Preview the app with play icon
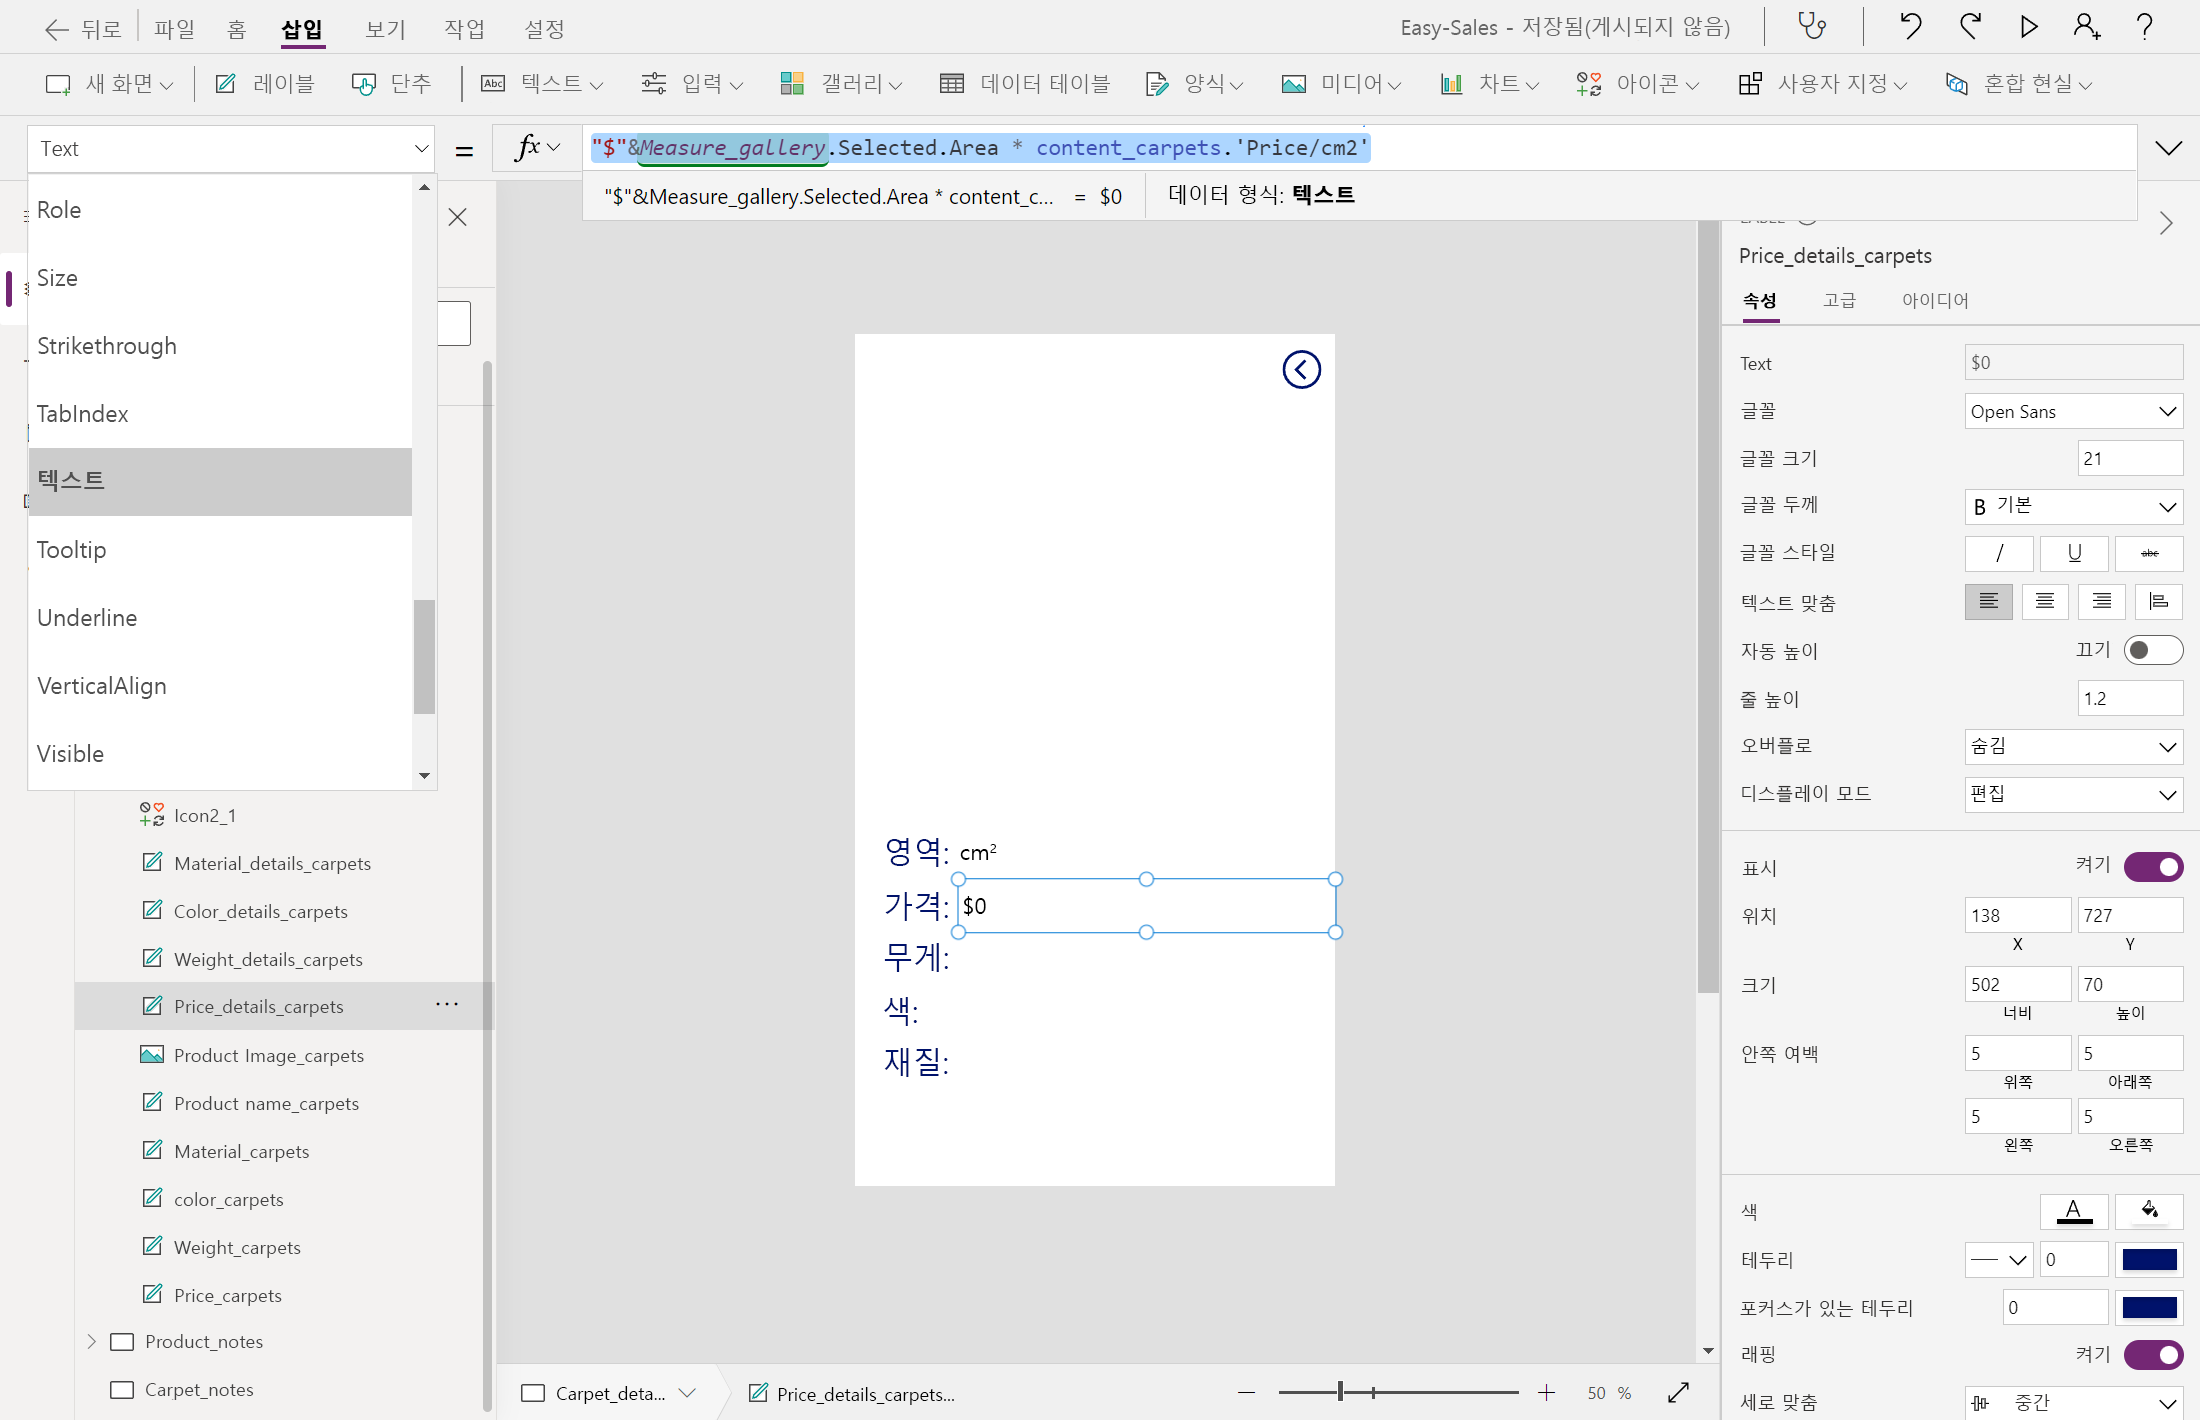This screenshot has height=1420, width=2200. tap(2029, 26)
